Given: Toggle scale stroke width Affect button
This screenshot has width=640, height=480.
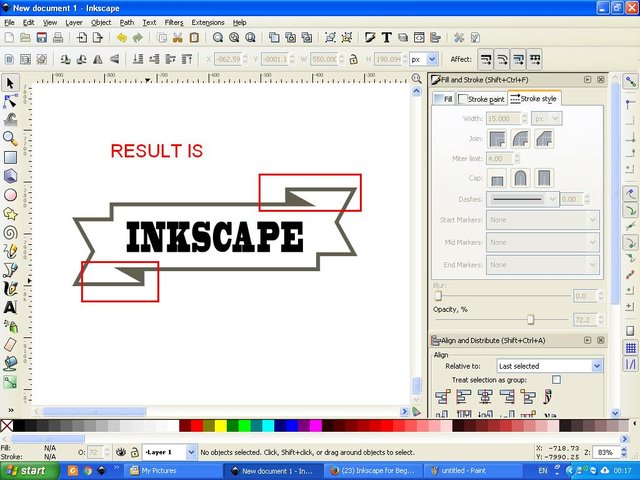Looking at the screenshot, I should point(485,60).
